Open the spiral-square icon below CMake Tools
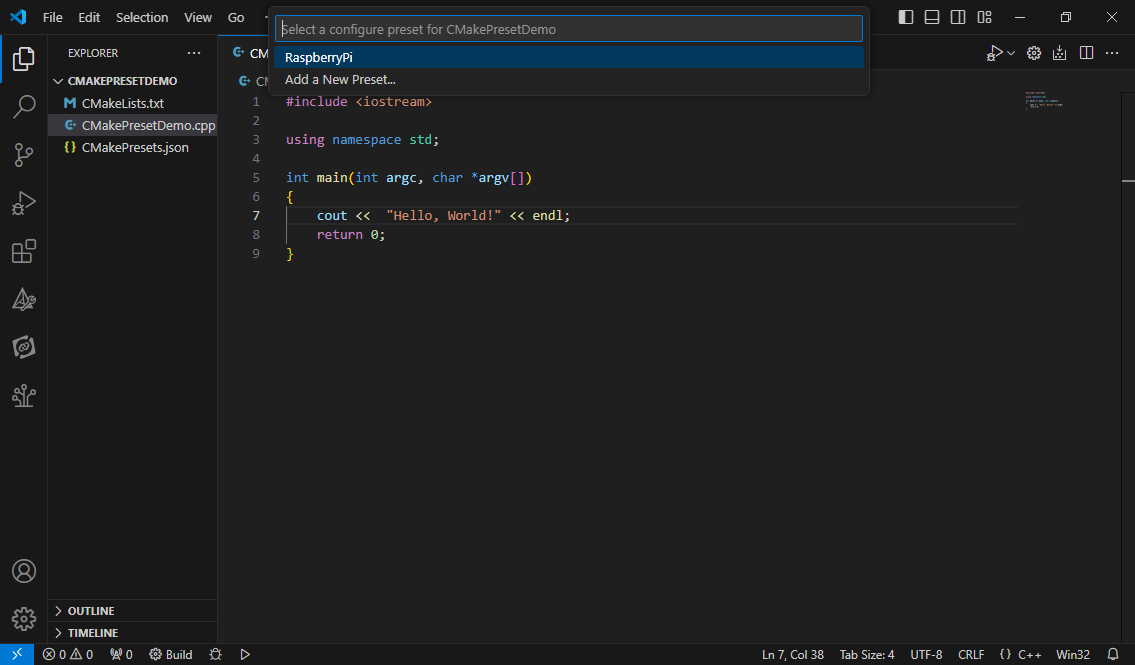The width and height of the screenshot is (1135, 665). tap(23, 347)
